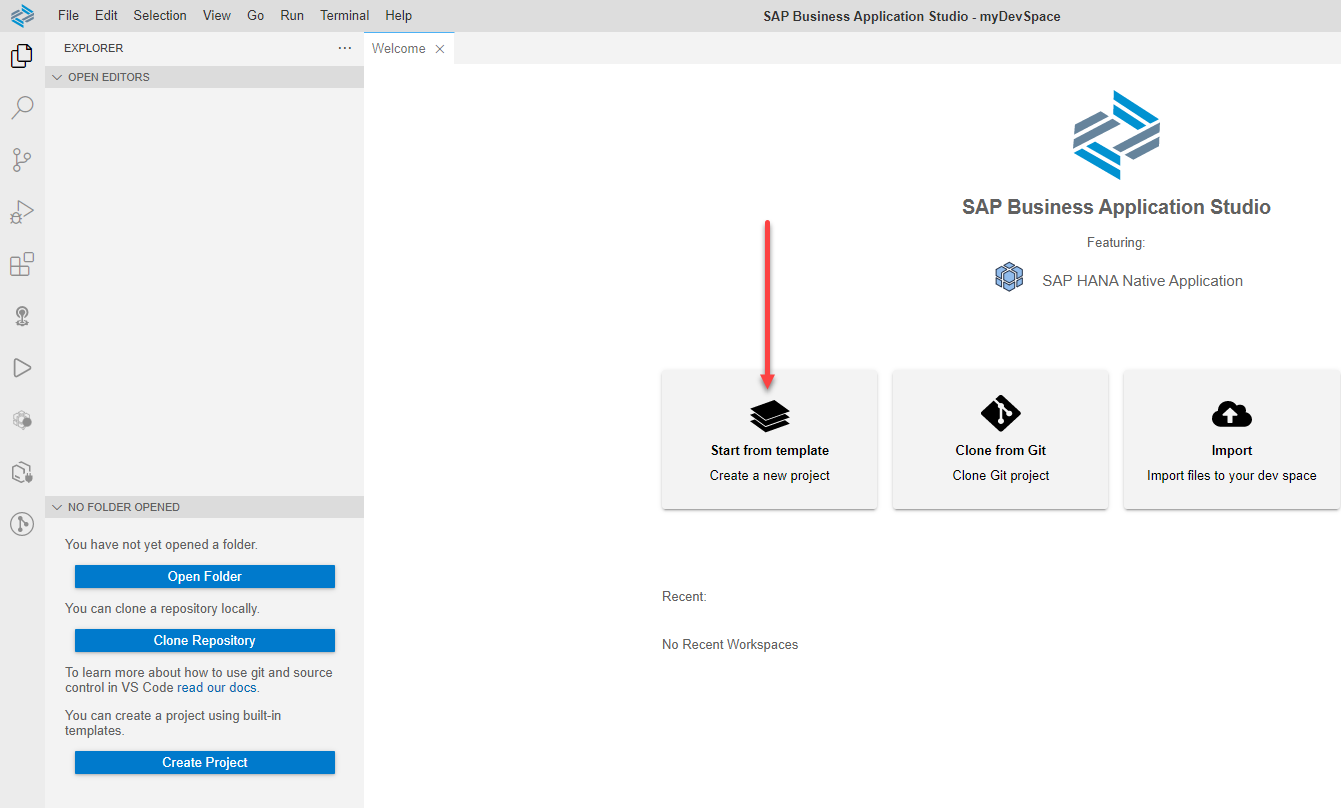
Task: Open the Explorer view in the activity bar
Action: [x=21, y=55]
